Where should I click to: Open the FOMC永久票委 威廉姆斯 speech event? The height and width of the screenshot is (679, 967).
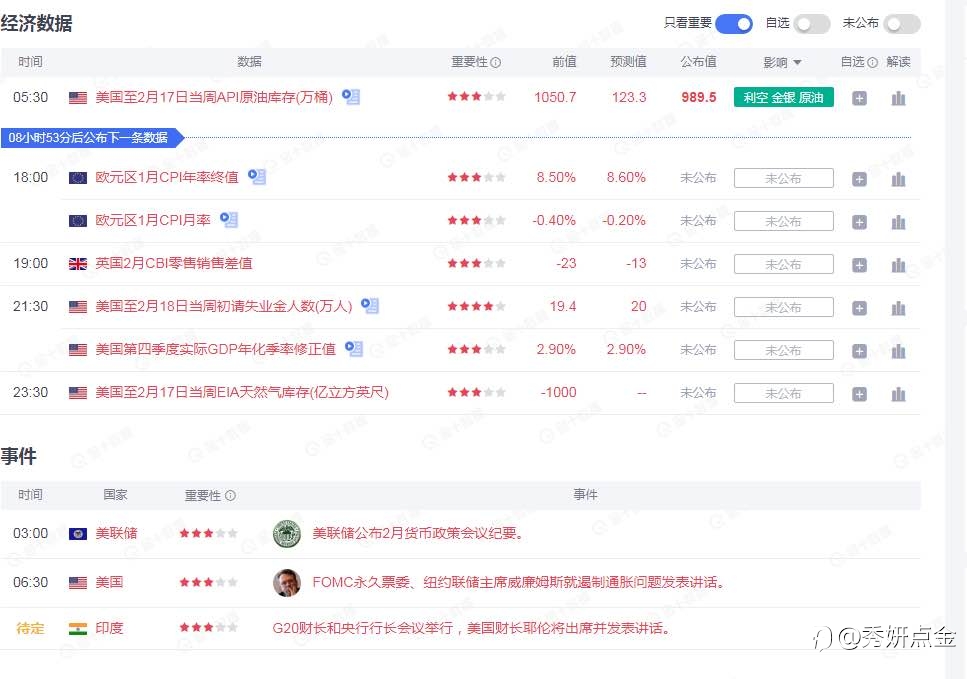coord(518,582)
